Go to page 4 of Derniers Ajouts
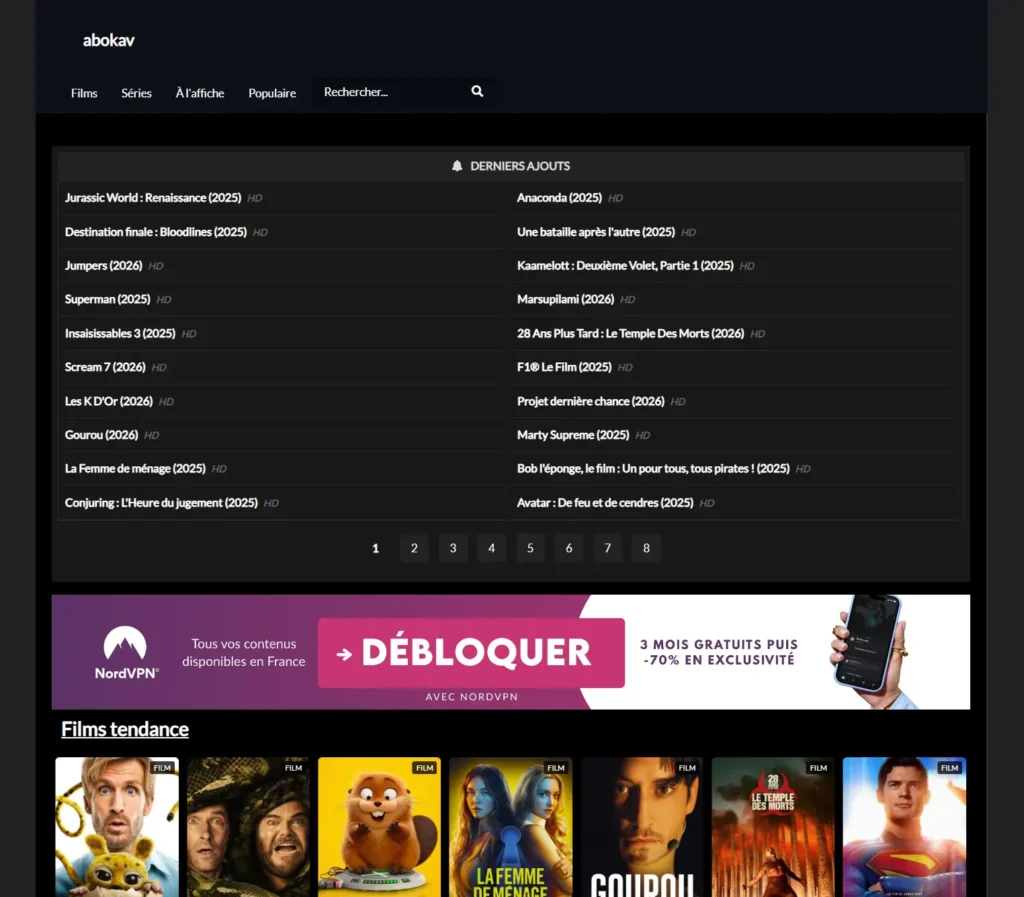This screenshot has width=1024, height=897. [491, 548]
